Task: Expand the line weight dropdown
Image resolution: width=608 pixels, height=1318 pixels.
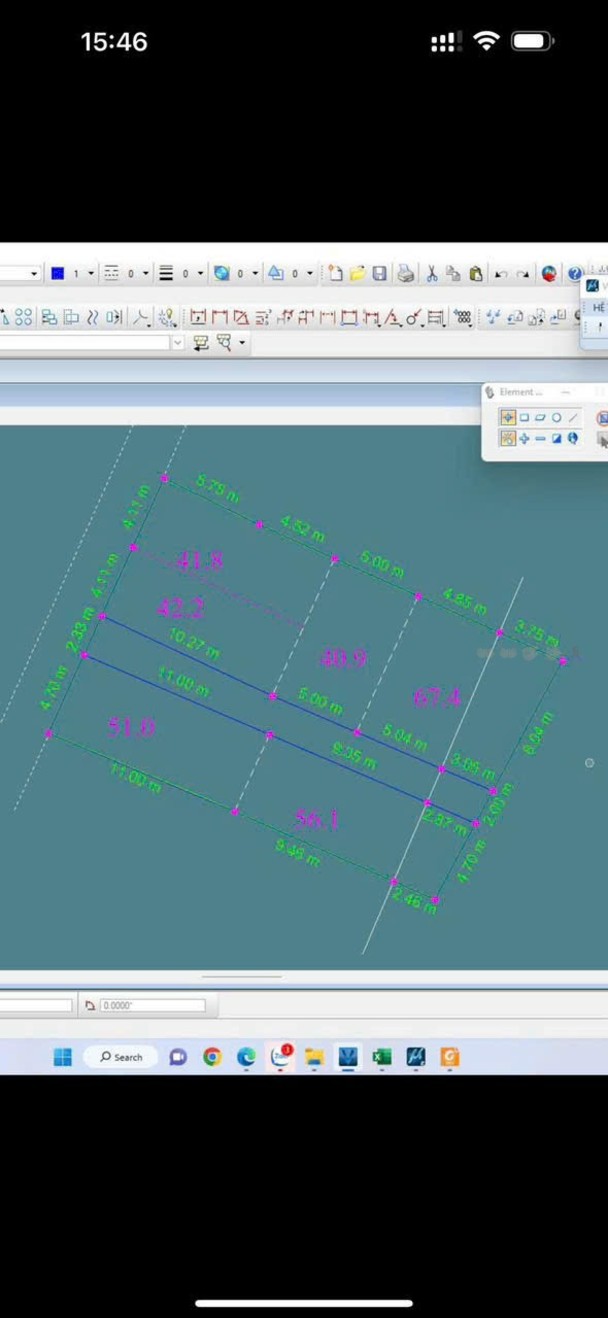Action: pyautogui.click(x=200, y=273)
